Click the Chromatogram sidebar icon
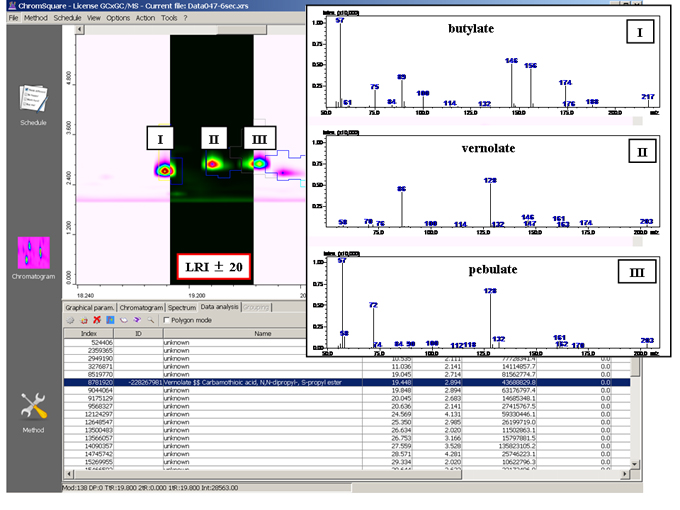 pos(33,253)
